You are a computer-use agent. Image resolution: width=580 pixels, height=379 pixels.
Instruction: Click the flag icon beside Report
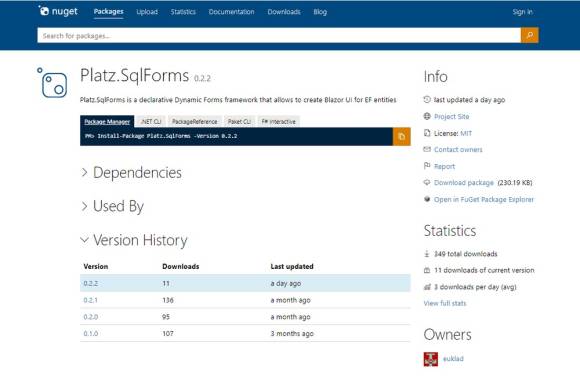point(427,166)
